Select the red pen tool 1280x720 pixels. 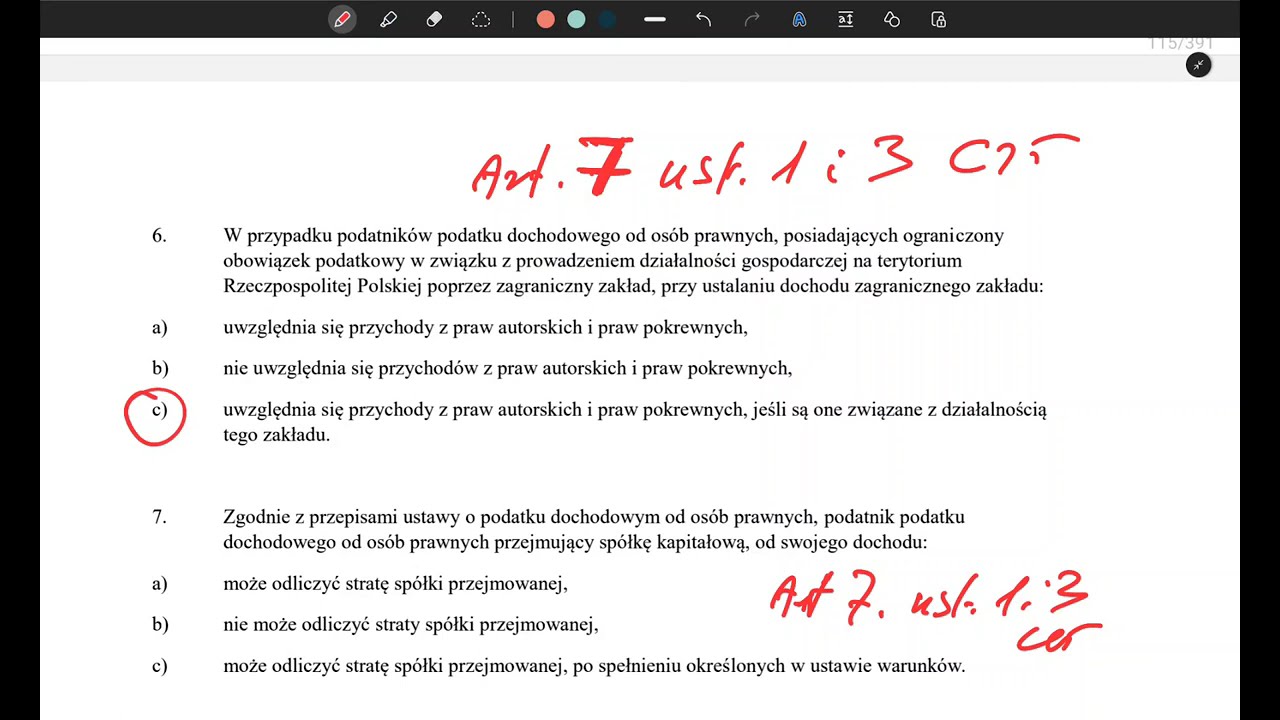(342, 19)
